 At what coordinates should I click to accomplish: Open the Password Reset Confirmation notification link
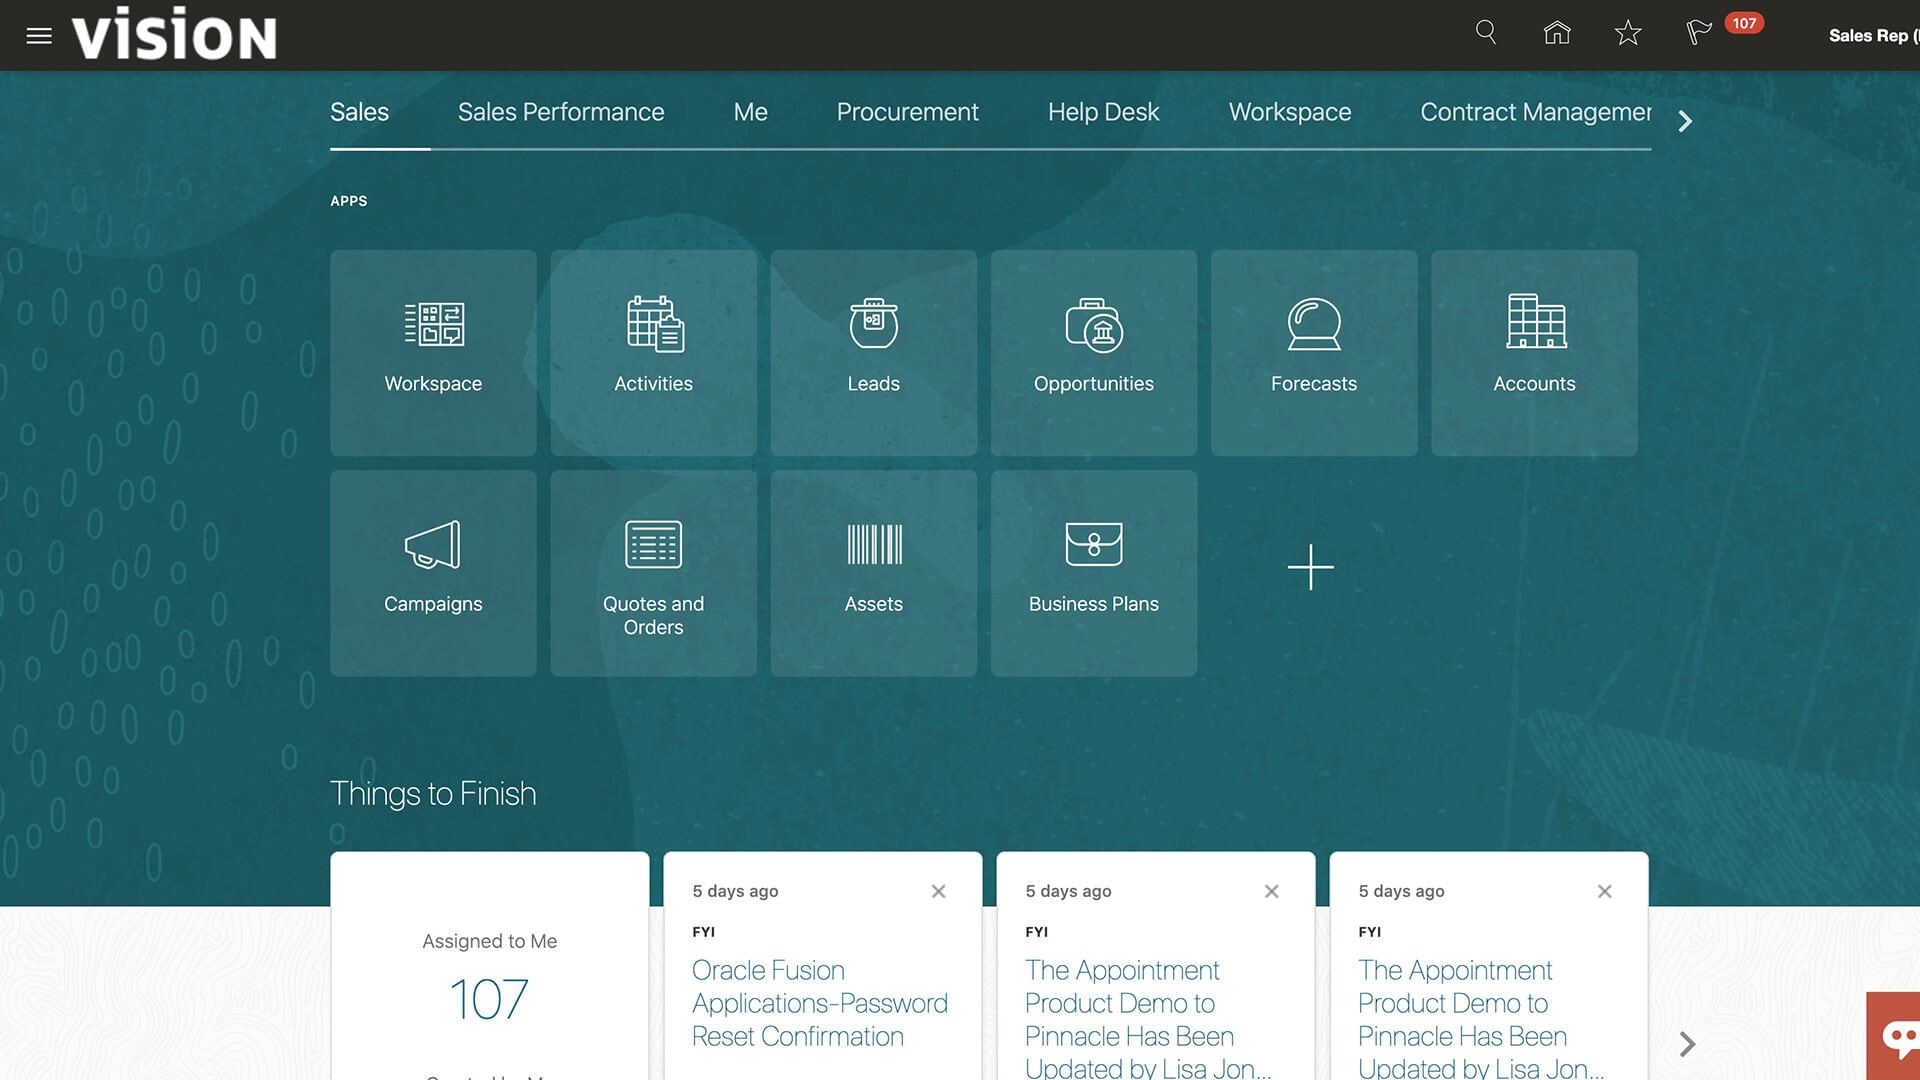coord(819,1003)
